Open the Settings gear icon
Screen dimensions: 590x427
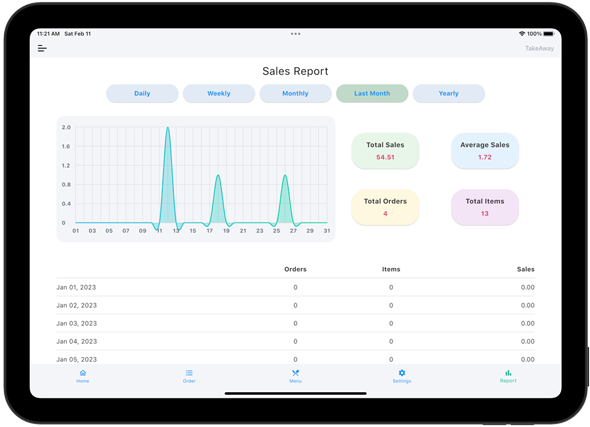[402, 373]
